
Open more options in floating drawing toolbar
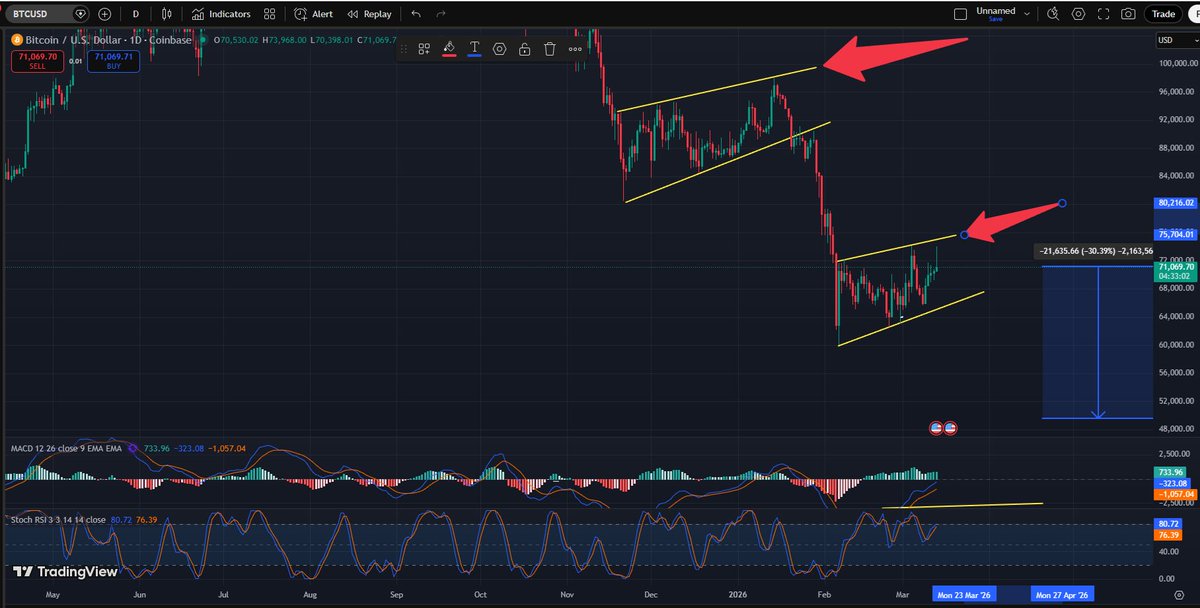point(574,48)
